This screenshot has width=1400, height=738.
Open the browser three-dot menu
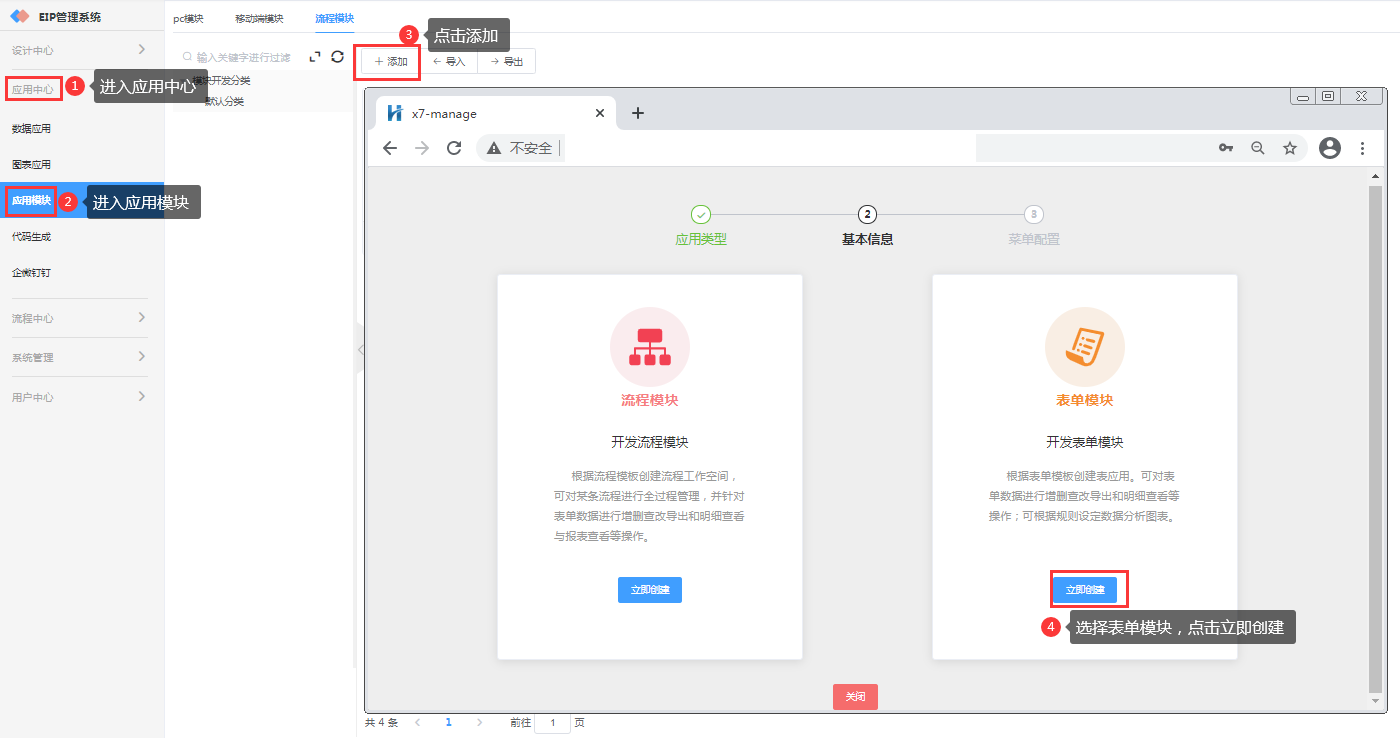click(1362, 148)
